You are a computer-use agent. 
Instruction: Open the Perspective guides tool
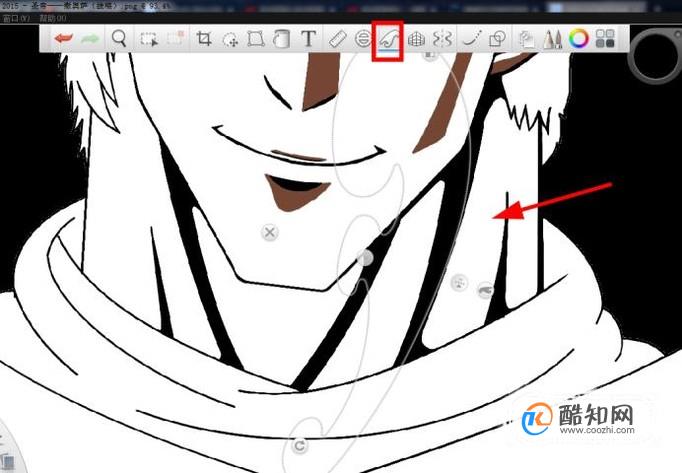[416, 39]
